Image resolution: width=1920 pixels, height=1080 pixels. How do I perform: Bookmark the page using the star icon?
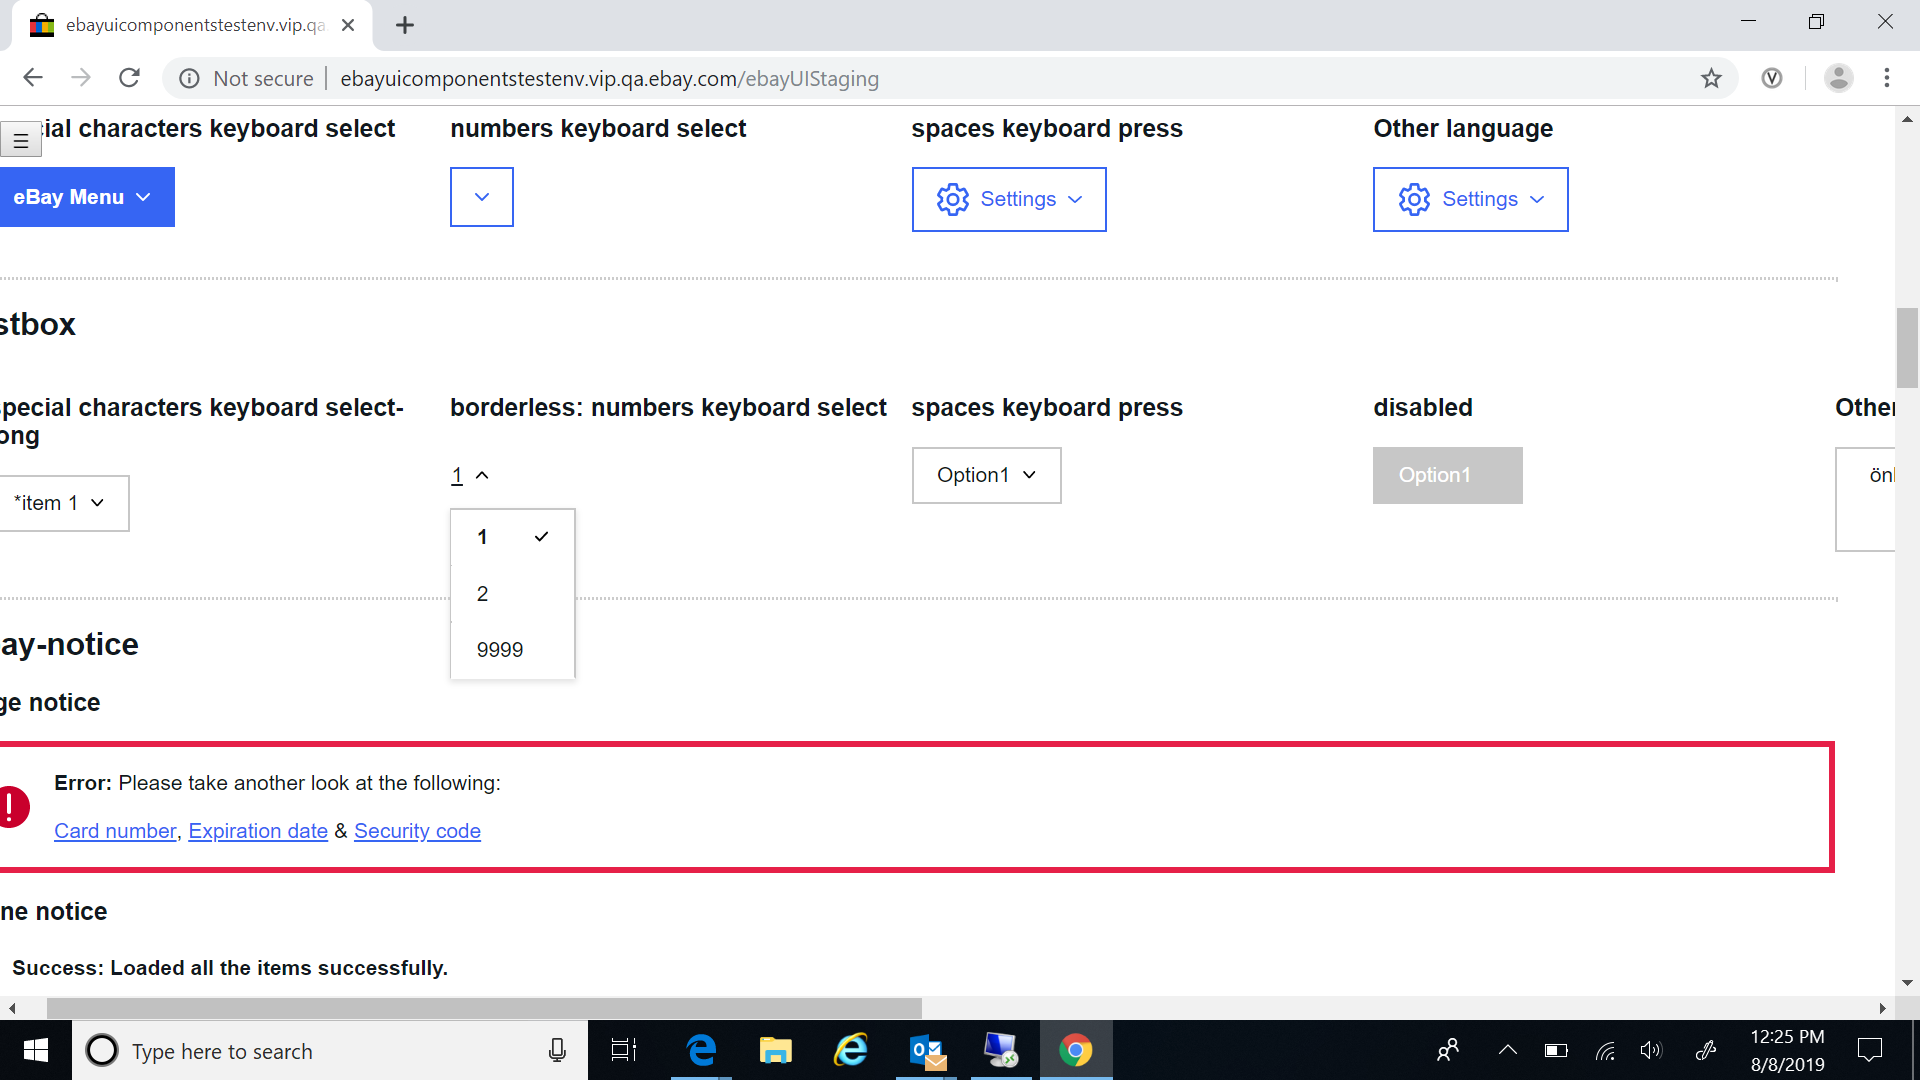[1712, 78]
